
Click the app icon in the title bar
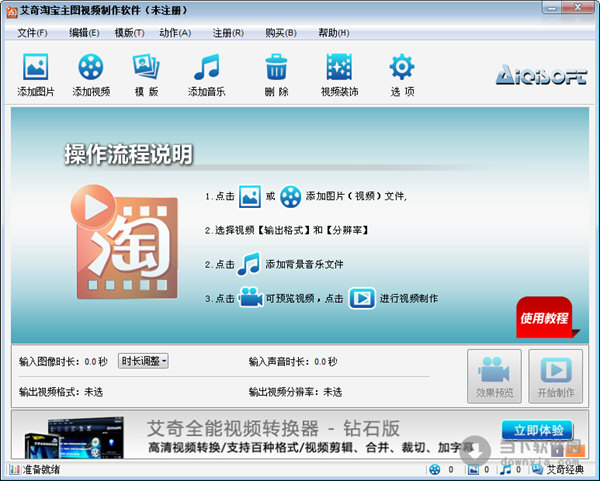tap(11, 11)
